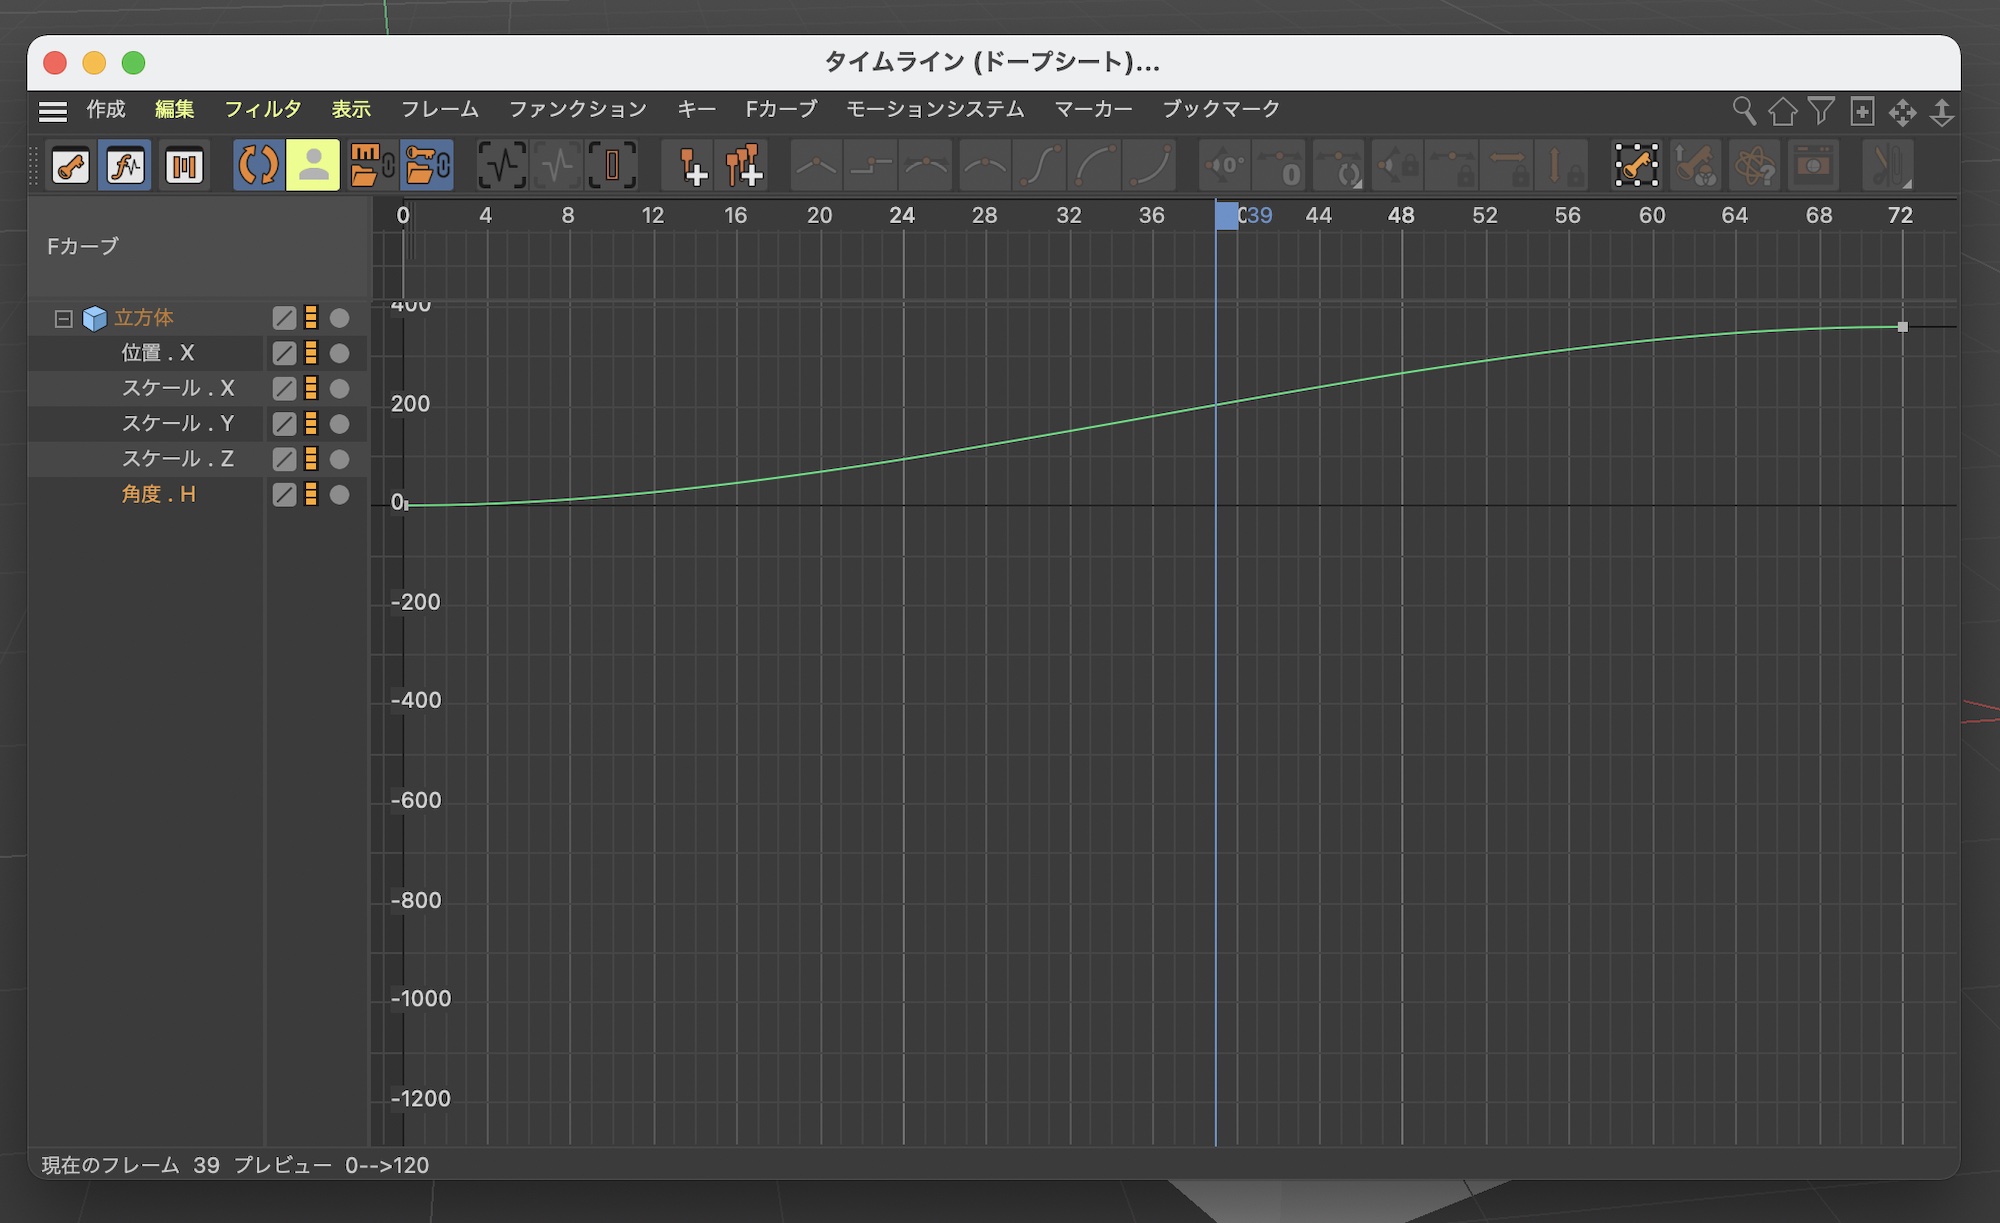Image resolution: width=2000 pixels, height=1223 pixels.
Task: Collapse the 立方体 object tree
Action: point(63,318)
